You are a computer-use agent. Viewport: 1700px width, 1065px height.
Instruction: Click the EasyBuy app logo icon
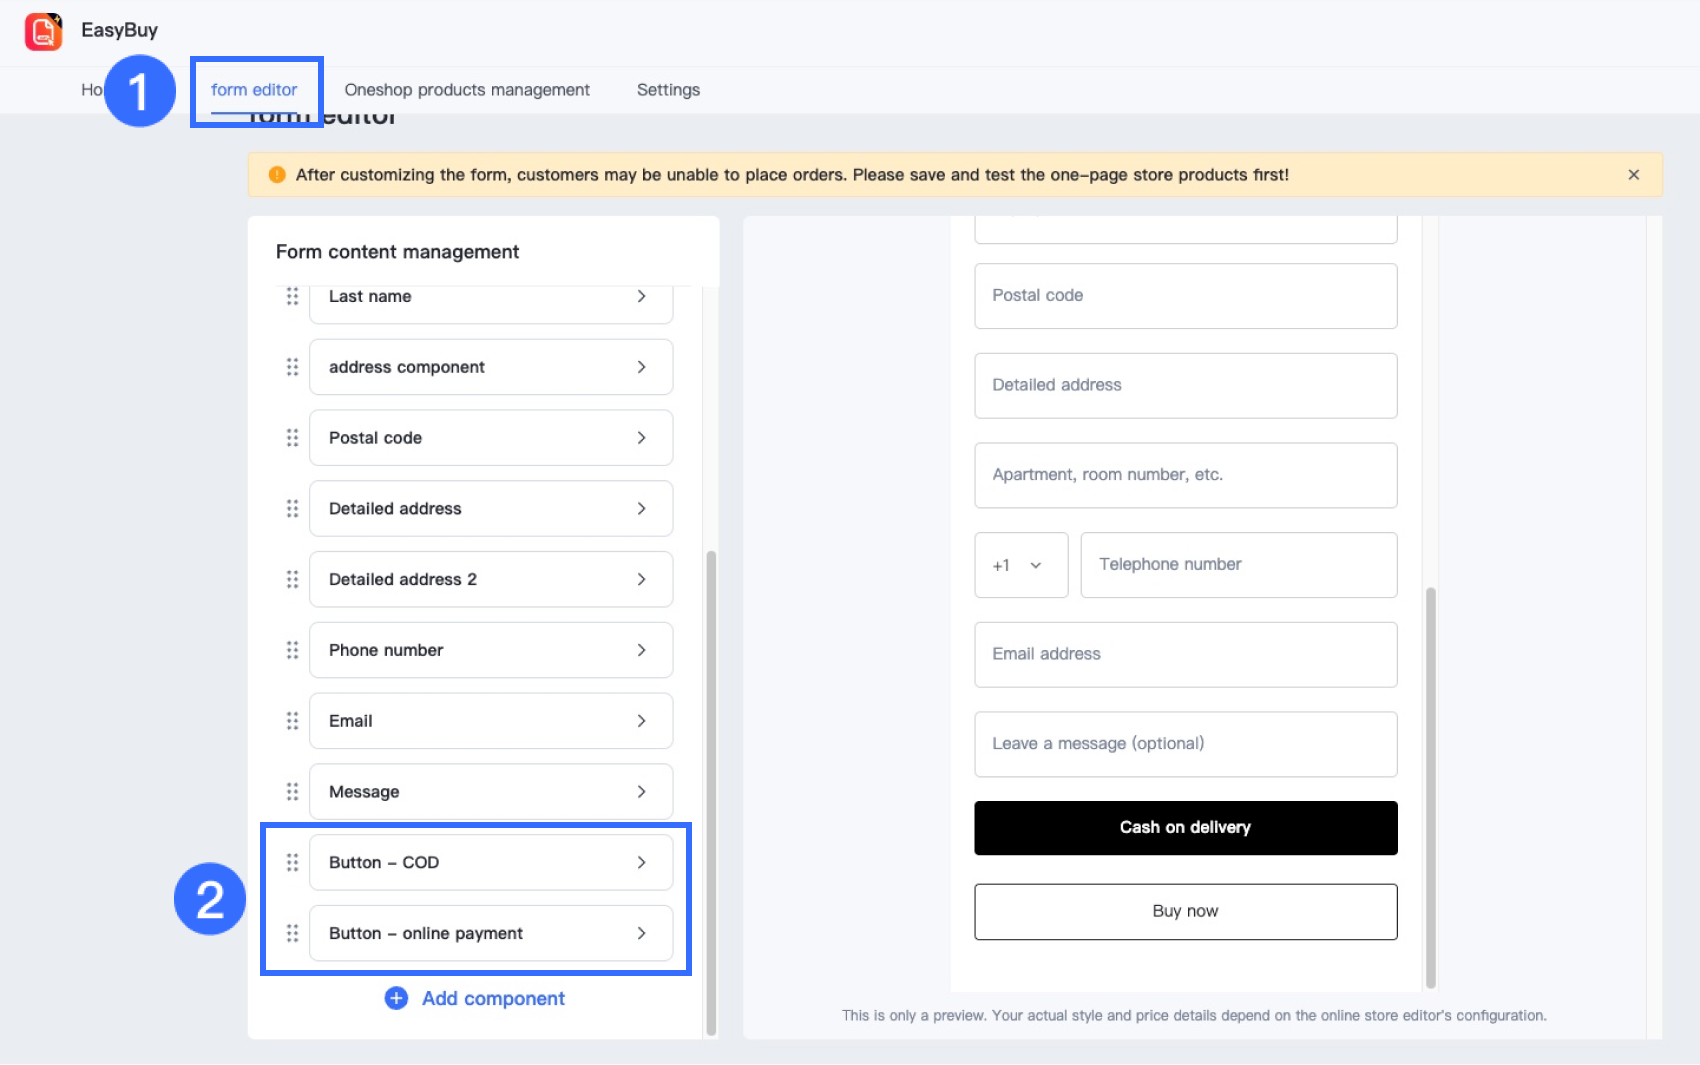click(x=43, y=31)
